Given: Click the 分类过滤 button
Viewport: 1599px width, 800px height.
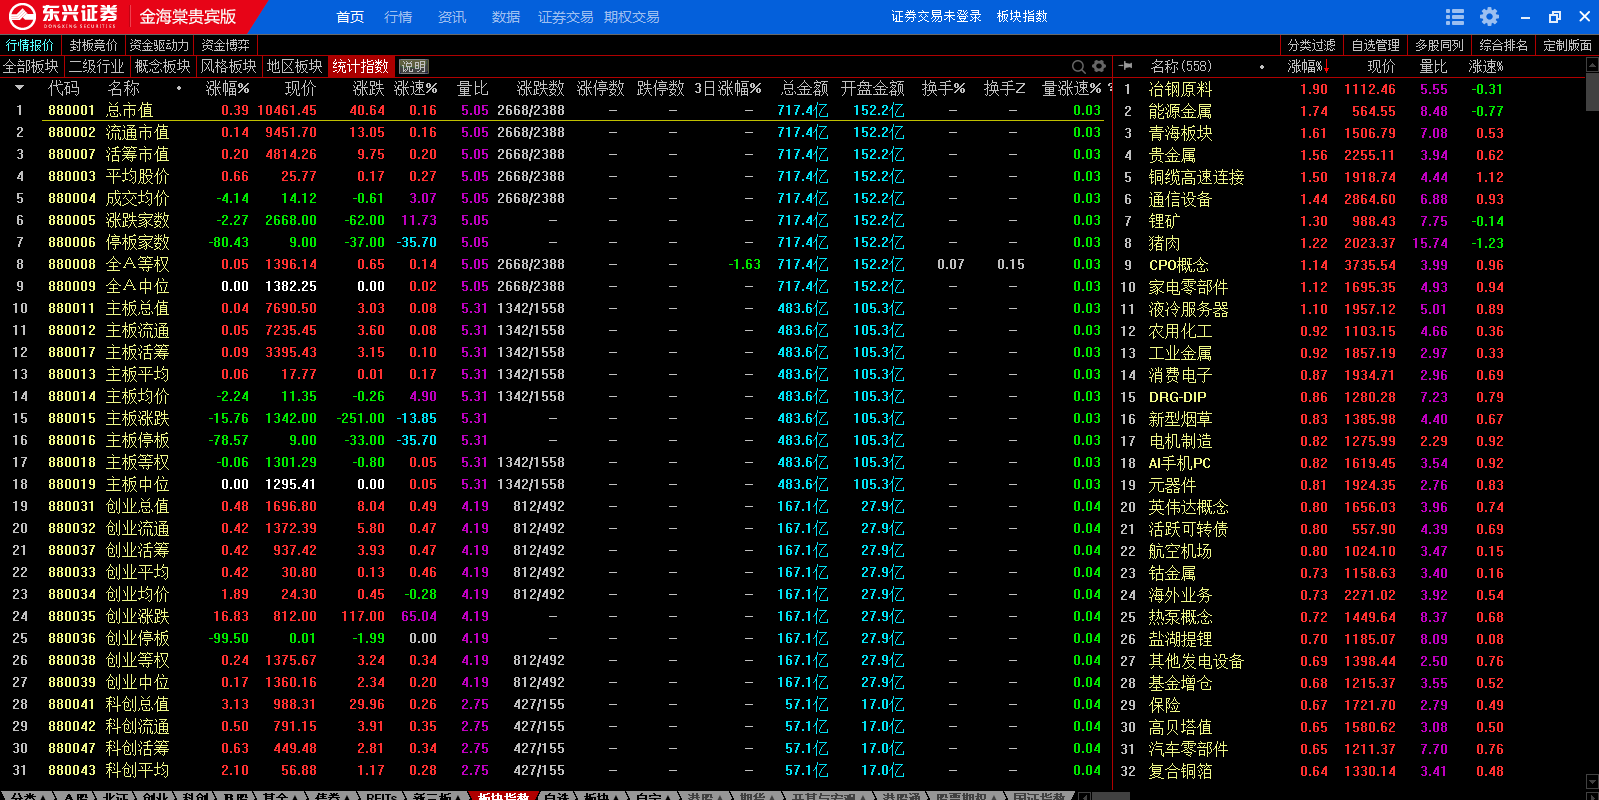Looking at the screenshot, I should [1311, 45].
